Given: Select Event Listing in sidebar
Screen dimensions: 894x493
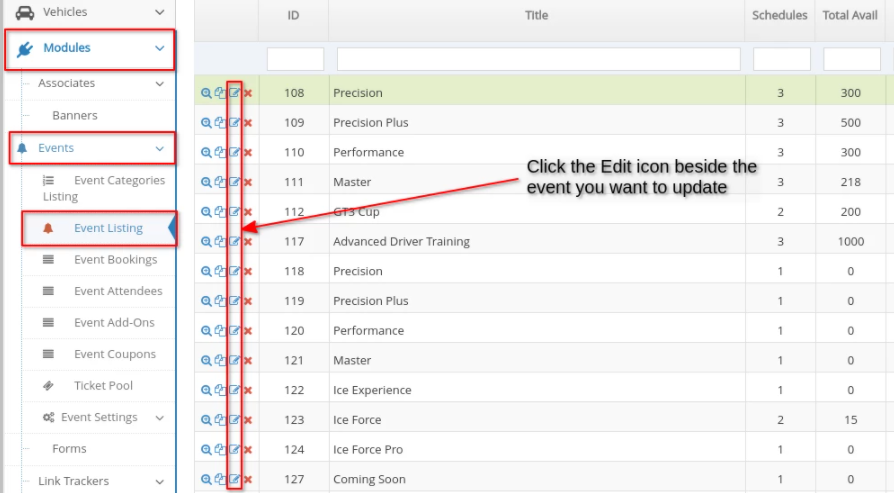Looking at the screenshot, I should (108, 228).
